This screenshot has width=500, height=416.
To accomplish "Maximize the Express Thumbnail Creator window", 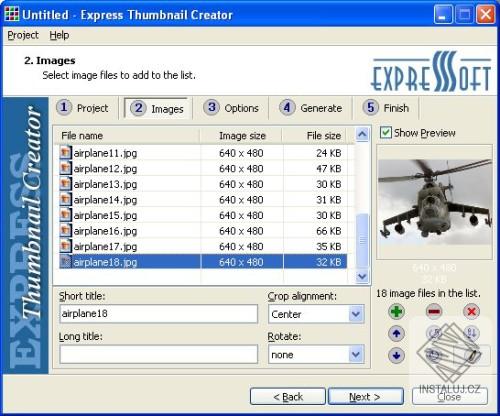I will tap(464, 15).
